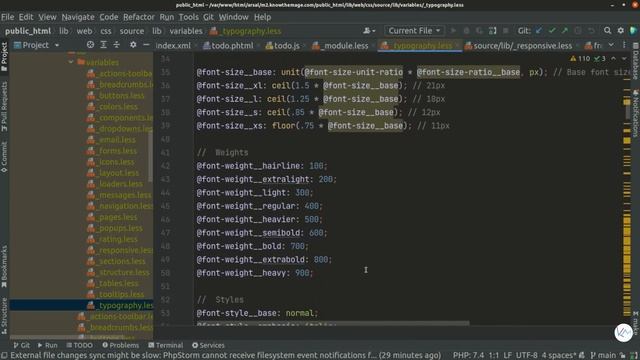
Task: Open _email.less in project tree
Action: [x=111, y=140]
